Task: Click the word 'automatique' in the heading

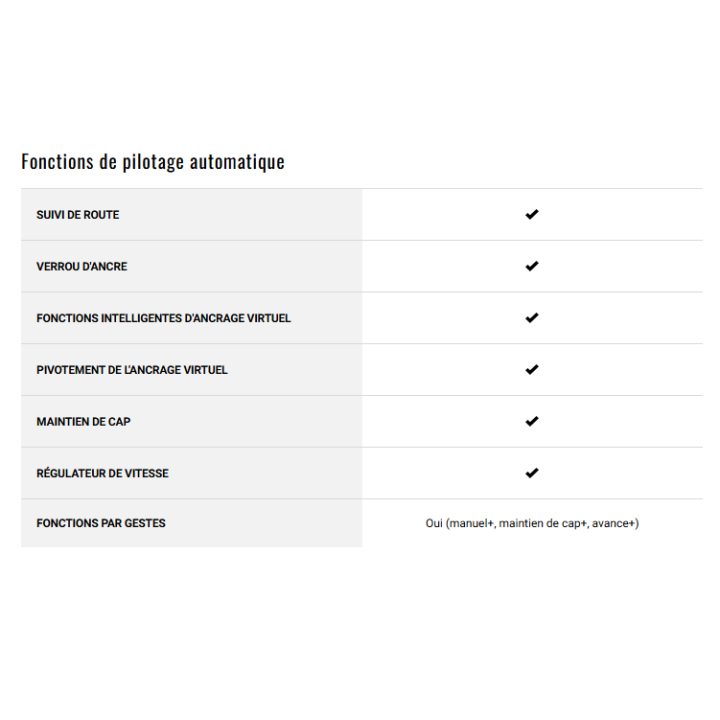Action: coord(240,162)
